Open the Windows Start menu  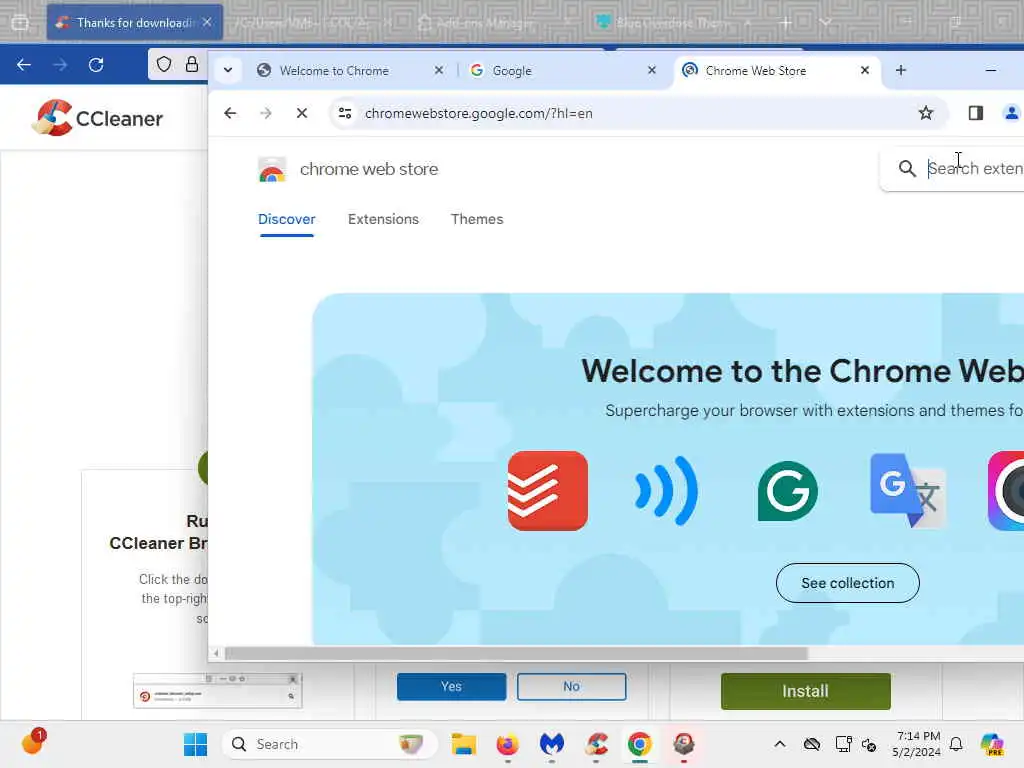[195, 744]
